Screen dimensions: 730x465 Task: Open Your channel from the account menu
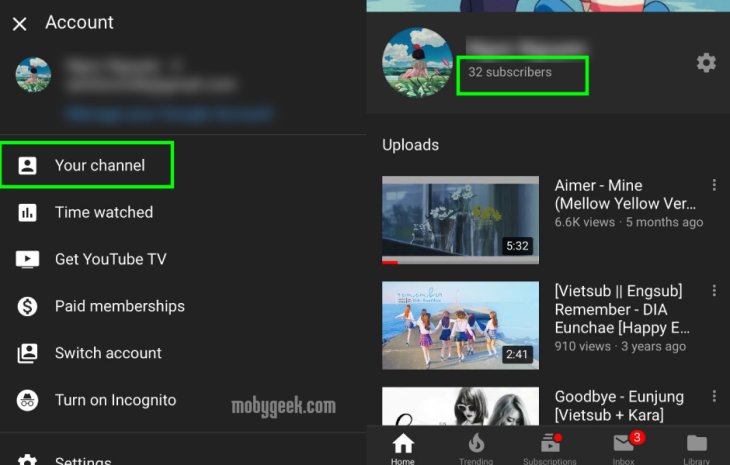(x=99, y=165)
